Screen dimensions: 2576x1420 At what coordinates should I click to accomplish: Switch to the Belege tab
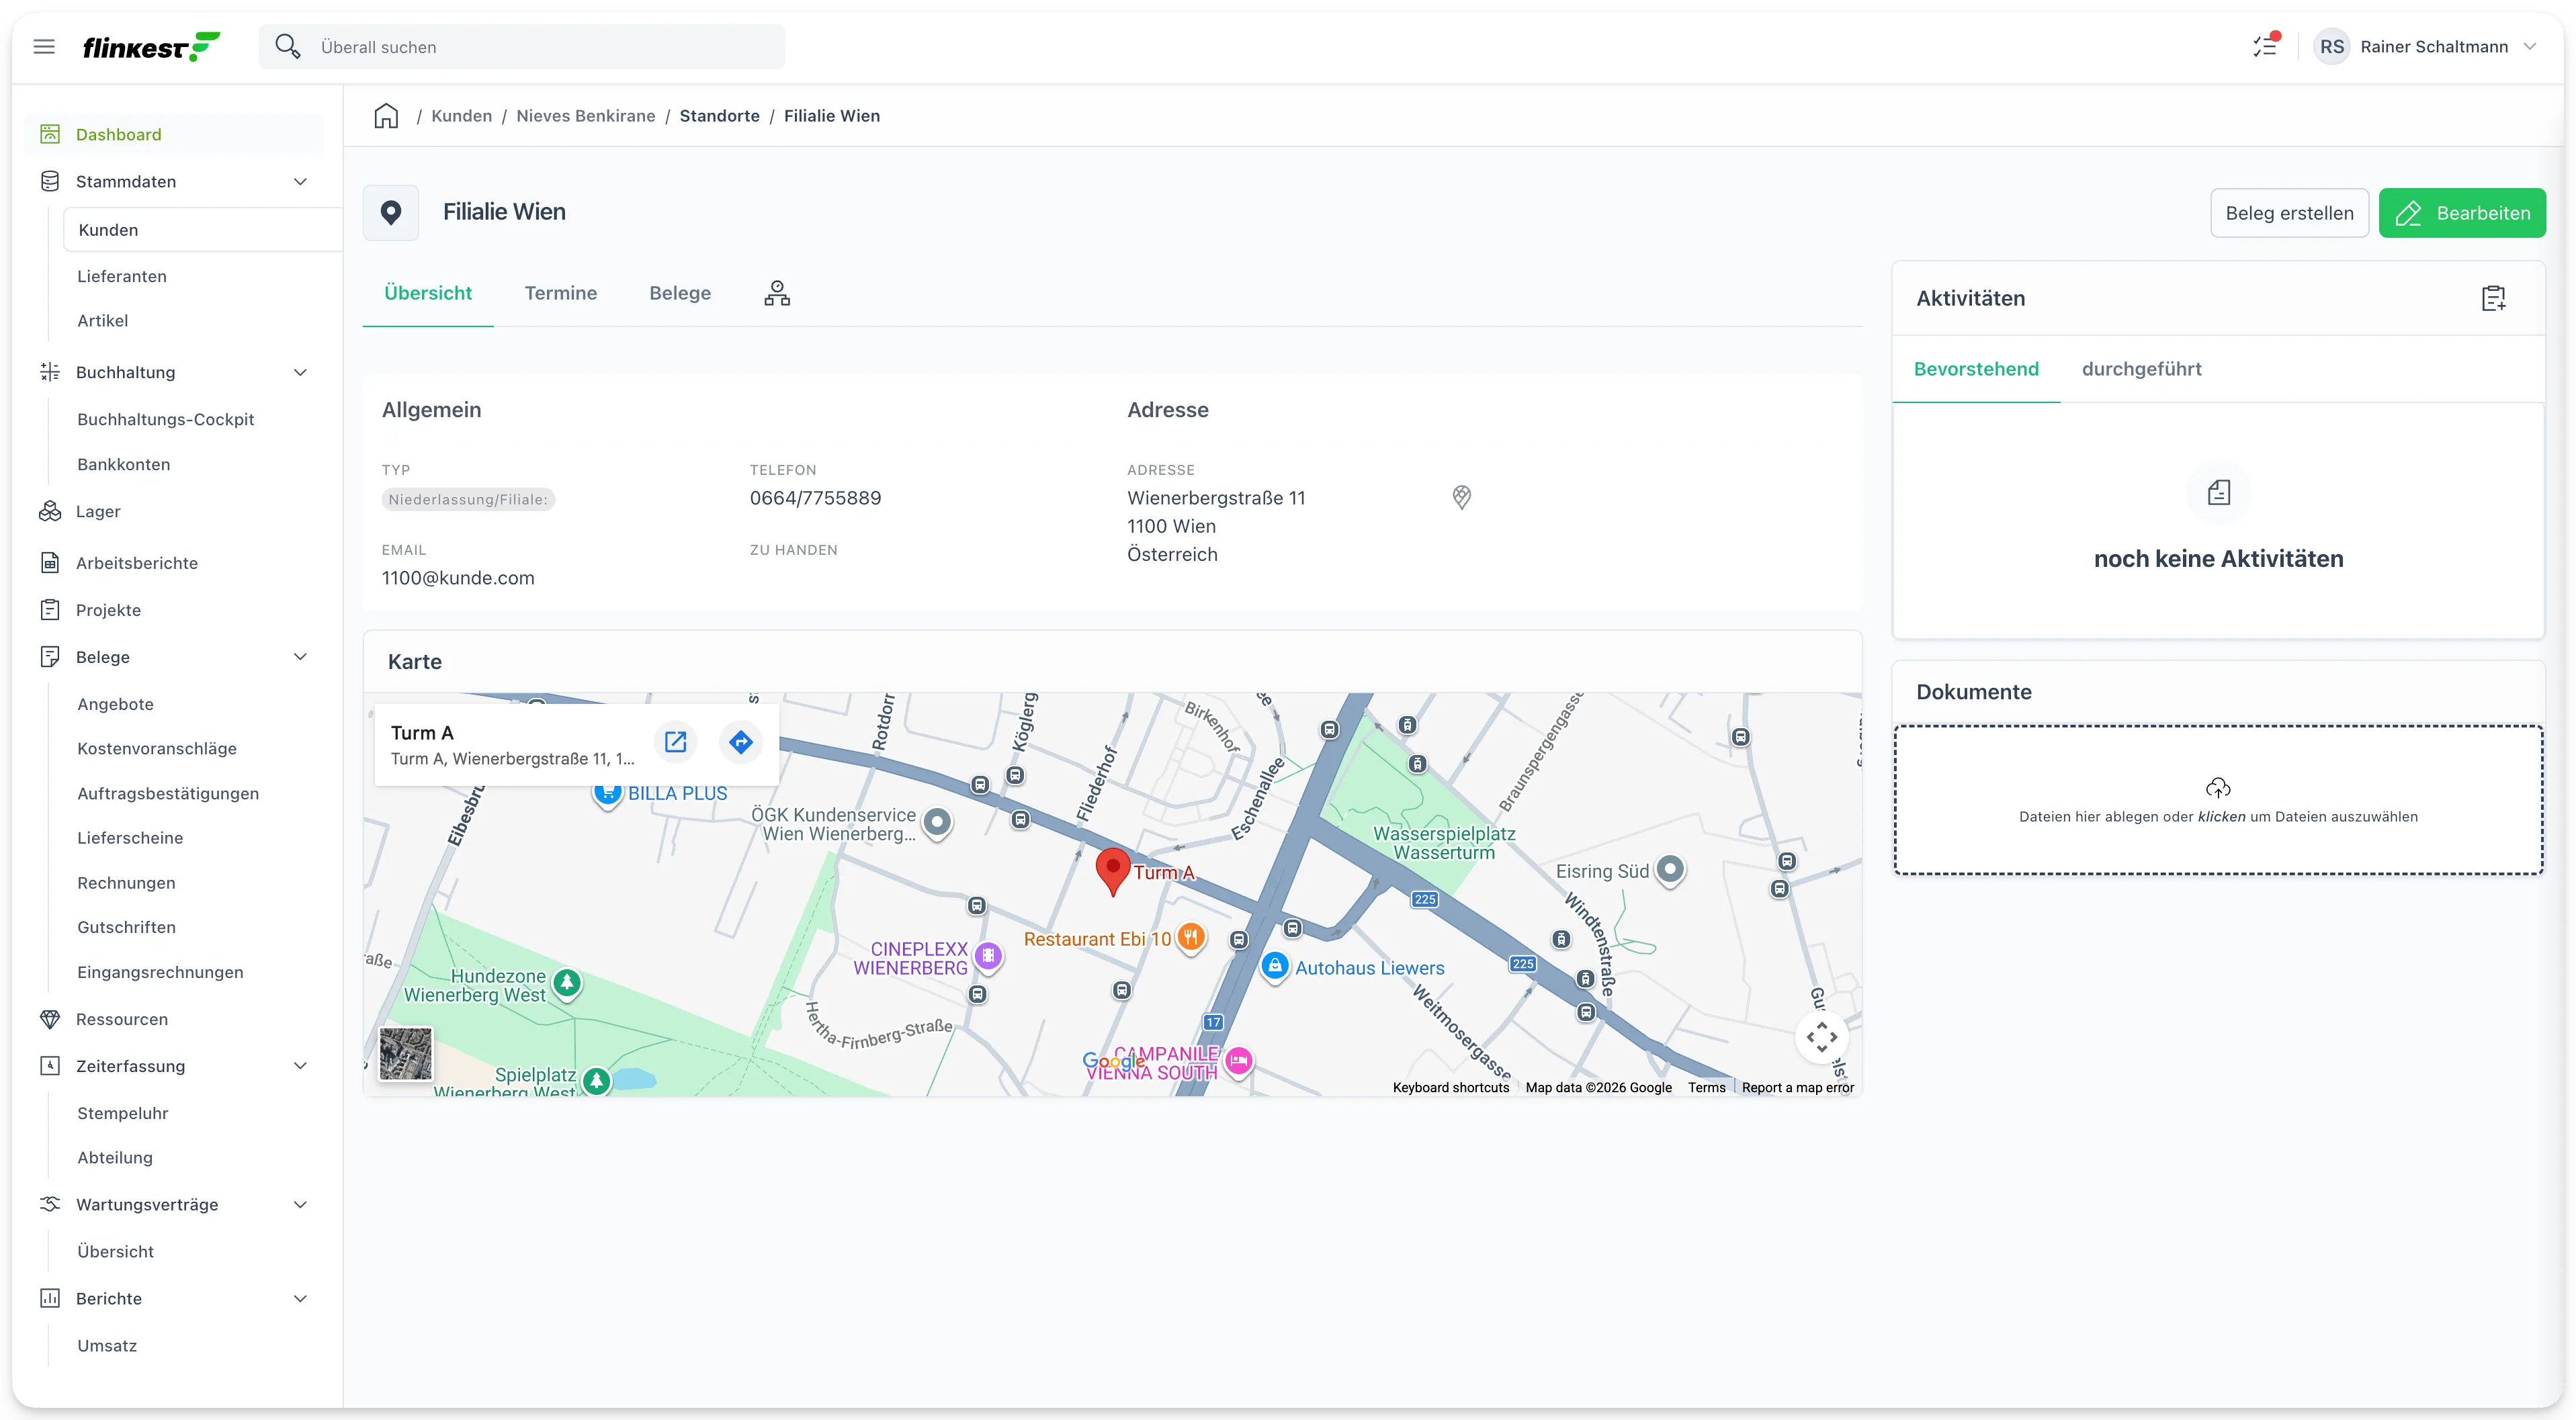tap(680, 293)
